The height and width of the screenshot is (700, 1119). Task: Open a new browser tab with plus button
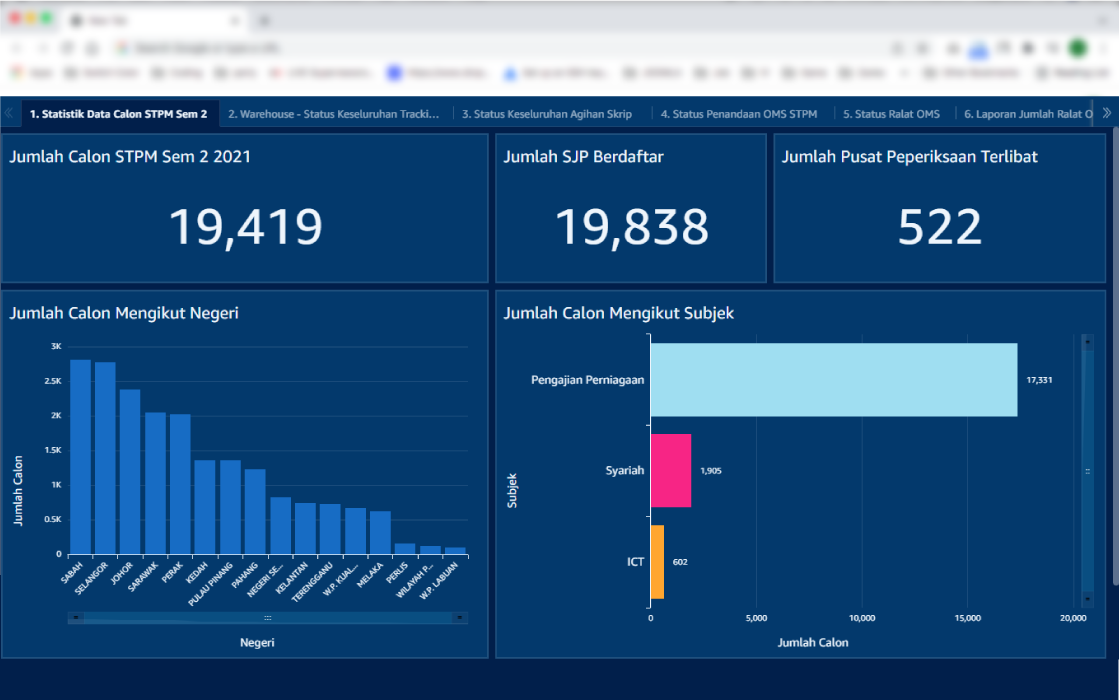click(x=264, y=20)
